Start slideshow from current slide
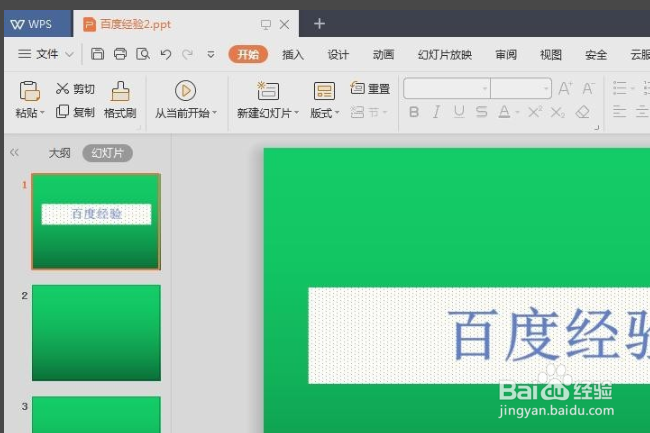The height and width of the screenshot is (433, 650). pyautogui.click(x=185, y=90)
